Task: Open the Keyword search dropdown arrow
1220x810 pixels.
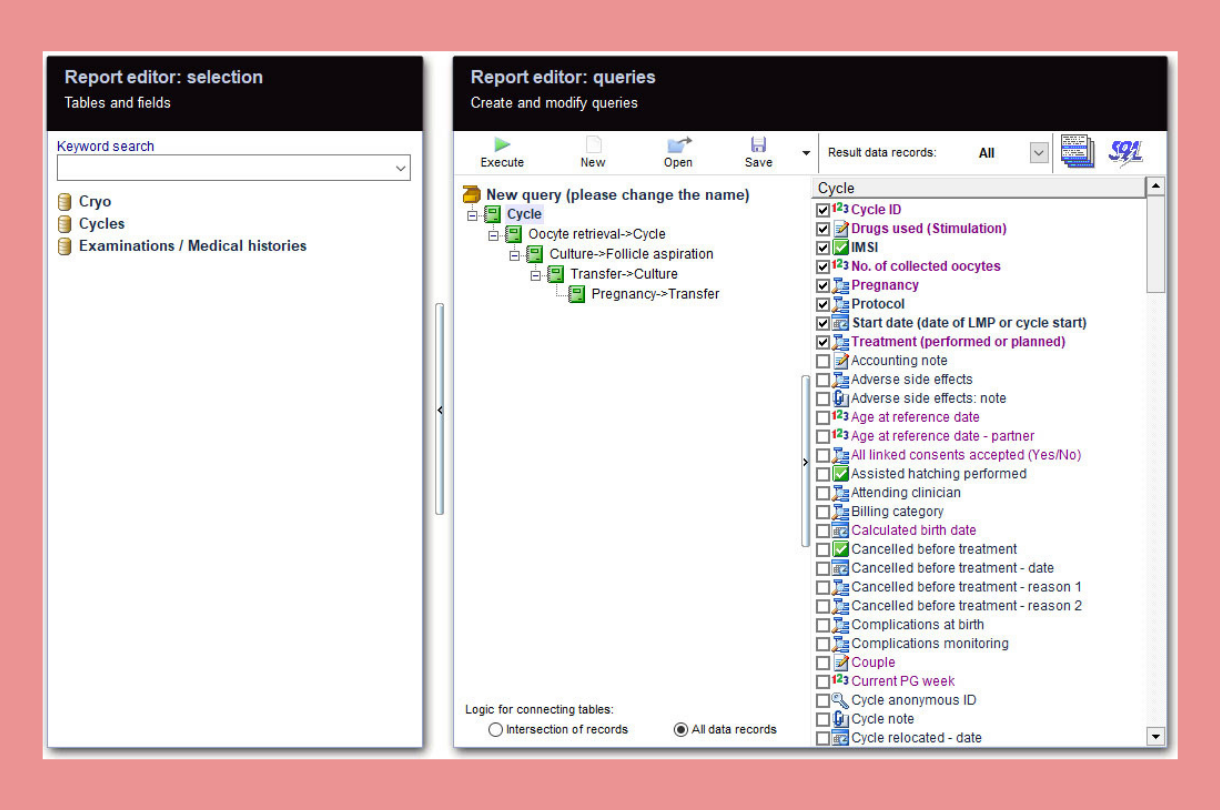Action: [401, 168]
